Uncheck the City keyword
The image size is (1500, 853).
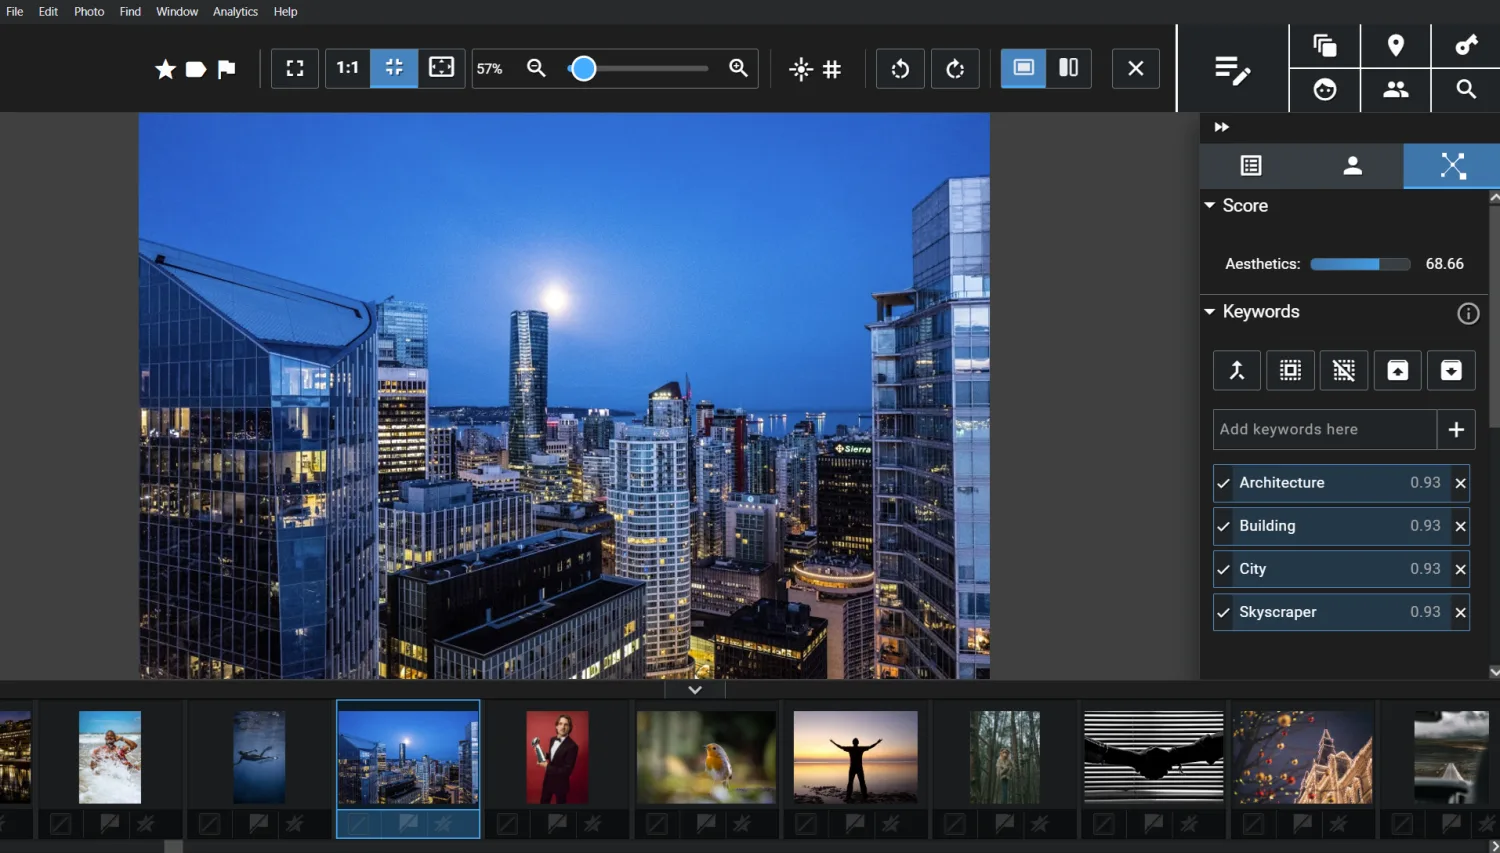coord(1224,569)
